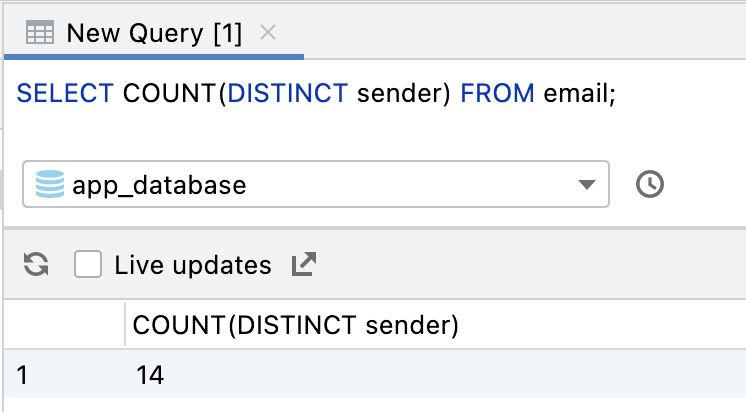Place the cursor on the DISTINCT keyword
The image size is (746, 412).
288,94
